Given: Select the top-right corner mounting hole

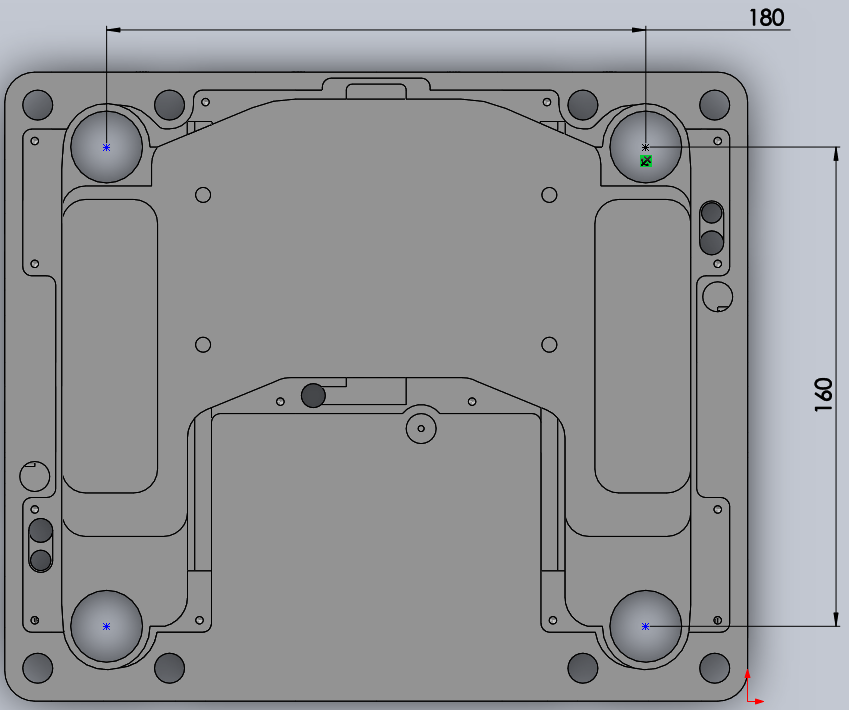Looking at the screenshot, I should (714, 105).
